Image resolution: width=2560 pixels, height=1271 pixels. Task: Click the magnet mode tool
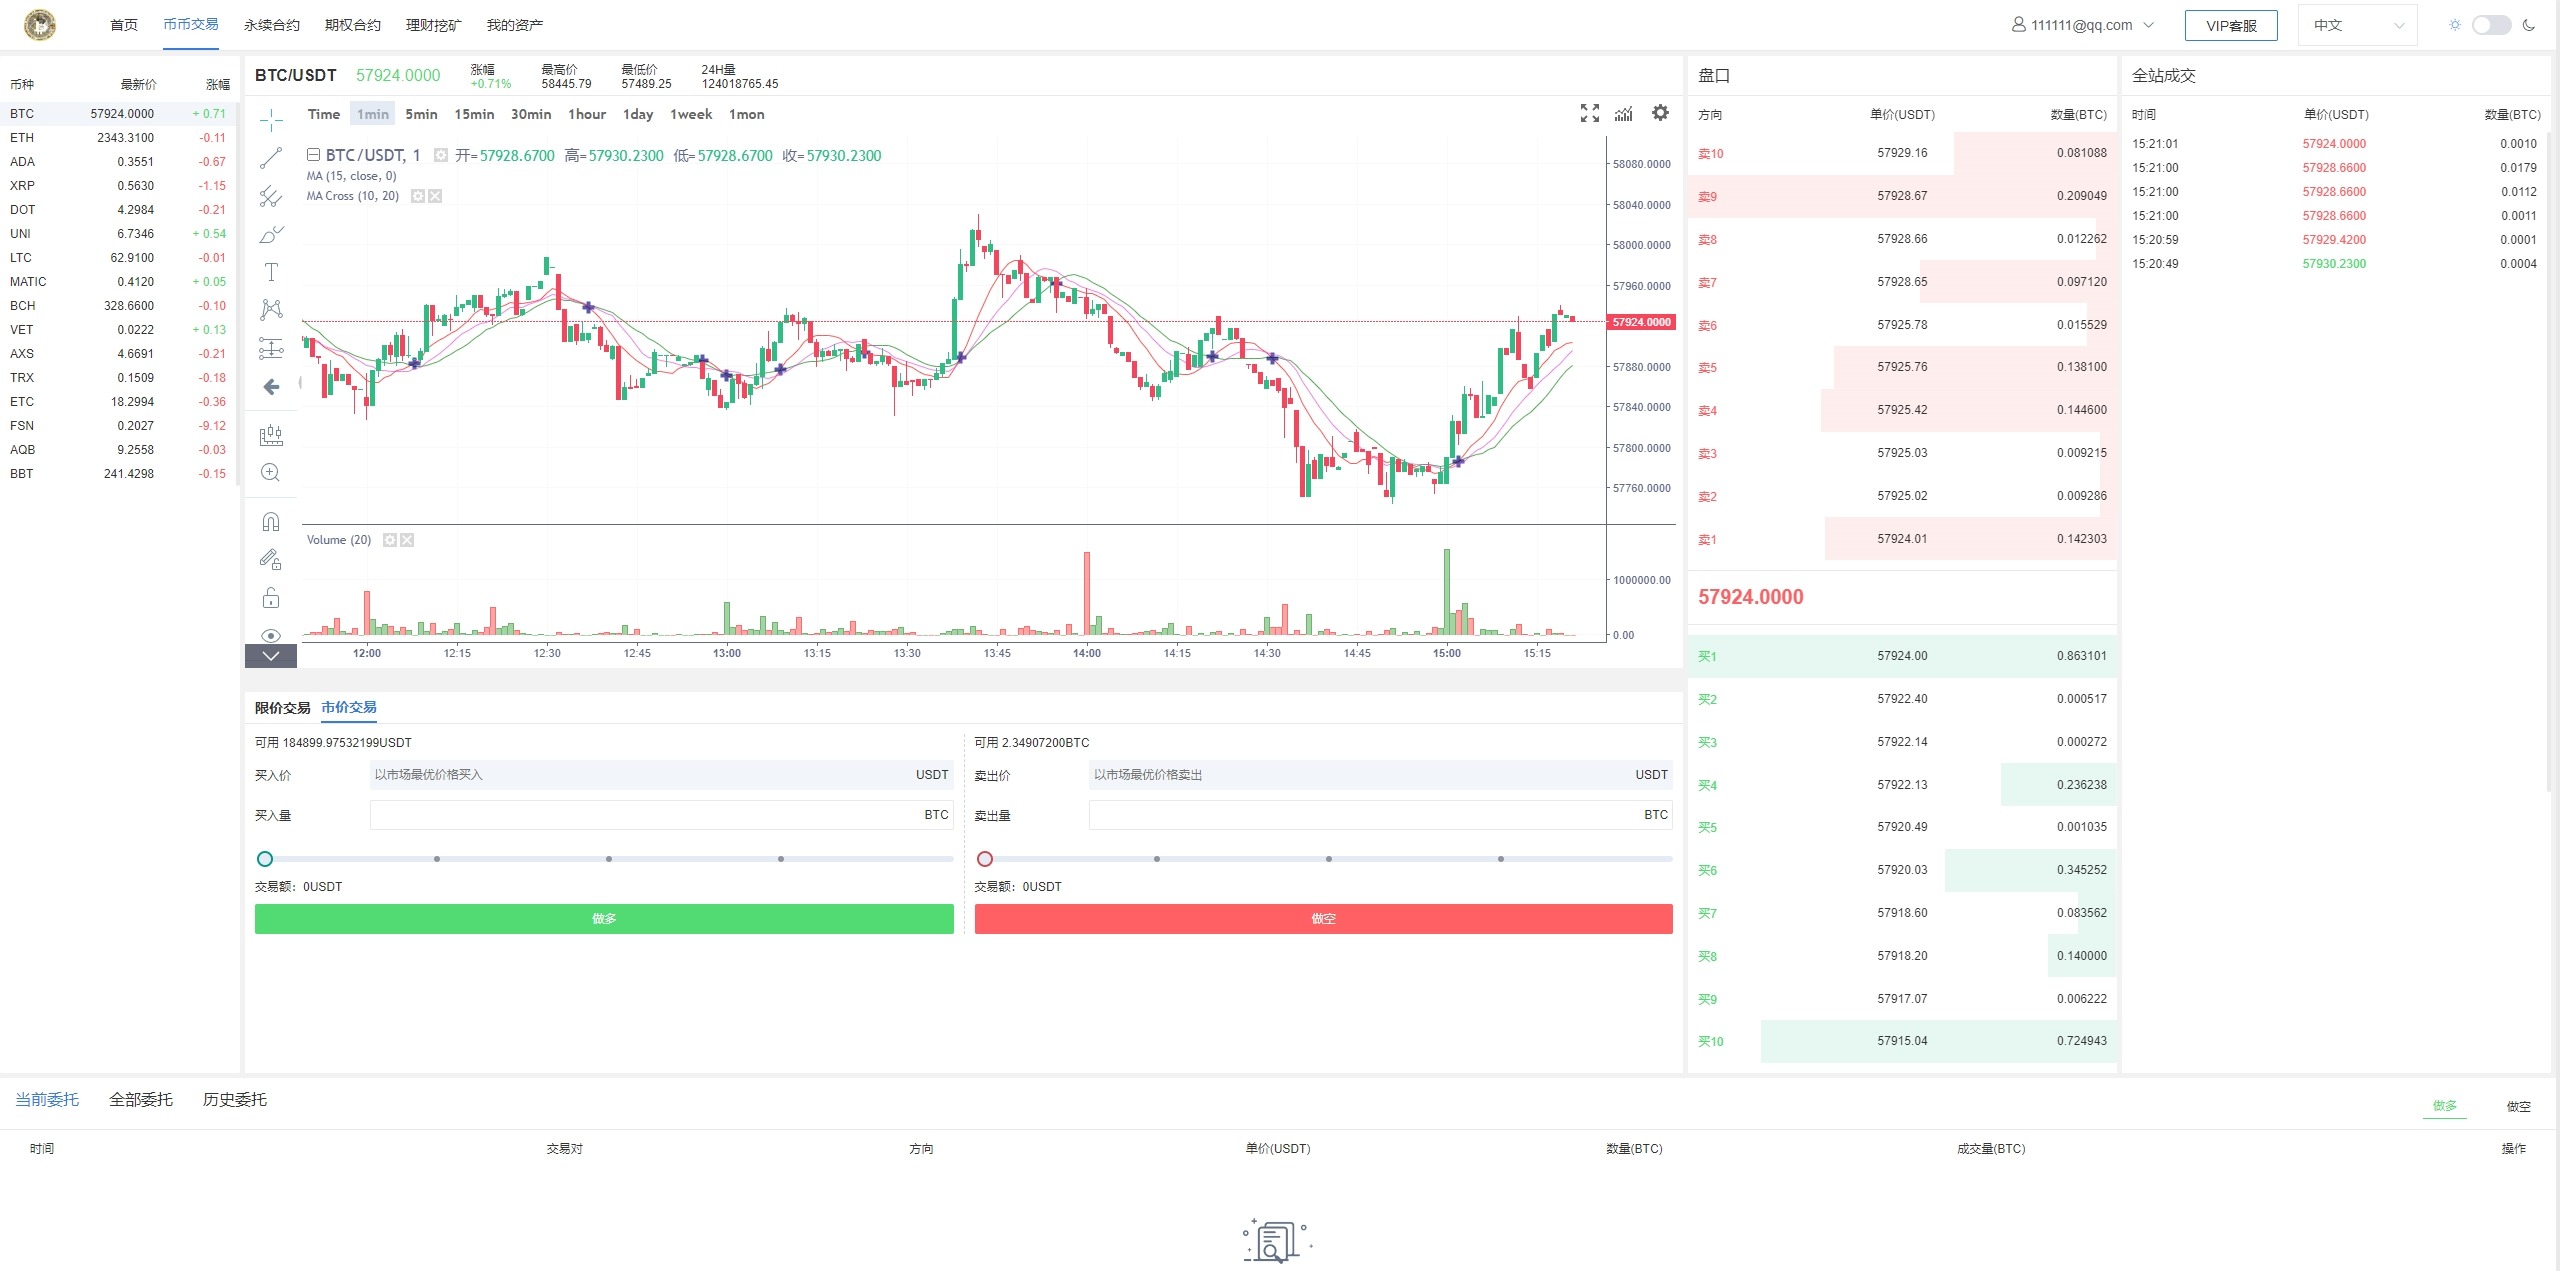pyautogui.click(x=271, y=521)
